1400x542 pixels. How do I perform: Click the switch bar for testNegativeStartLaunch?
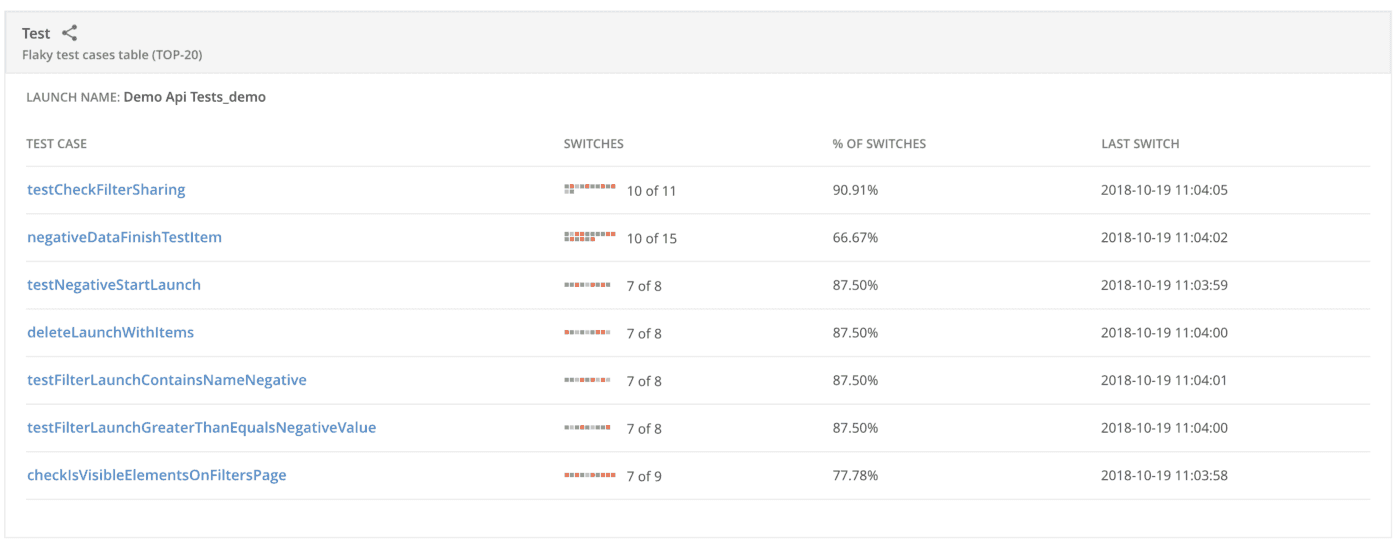(587, 285)
